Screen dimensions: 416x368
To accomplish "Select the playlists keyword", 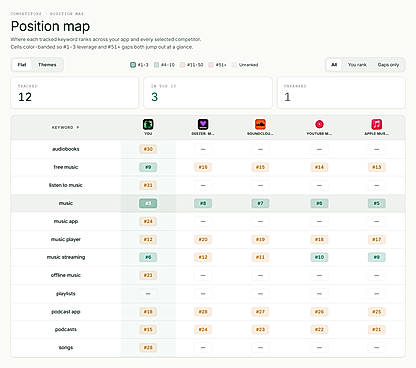I will pos(66,294).
